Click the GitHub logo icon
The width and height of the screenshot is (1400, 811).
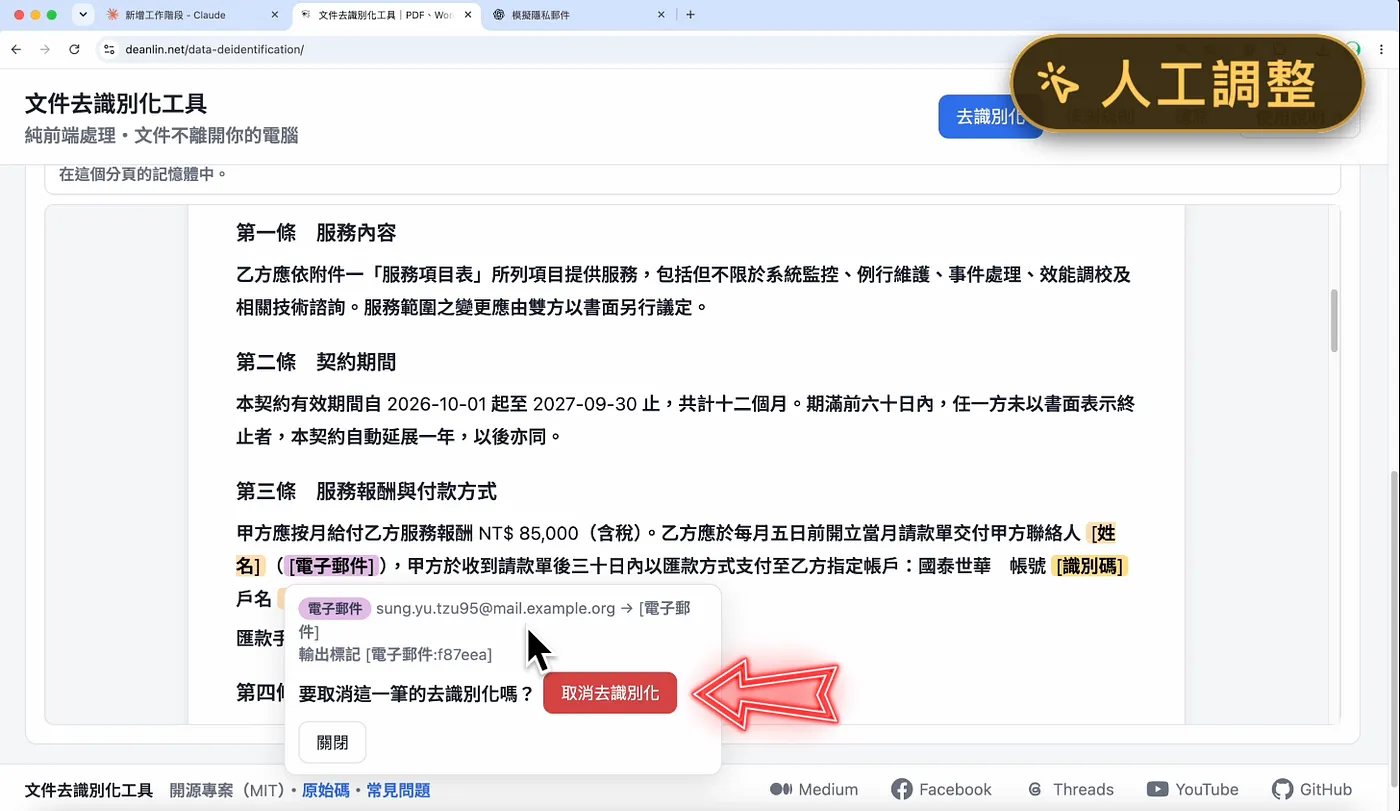pyautogui.click(x=1282, y=790)
